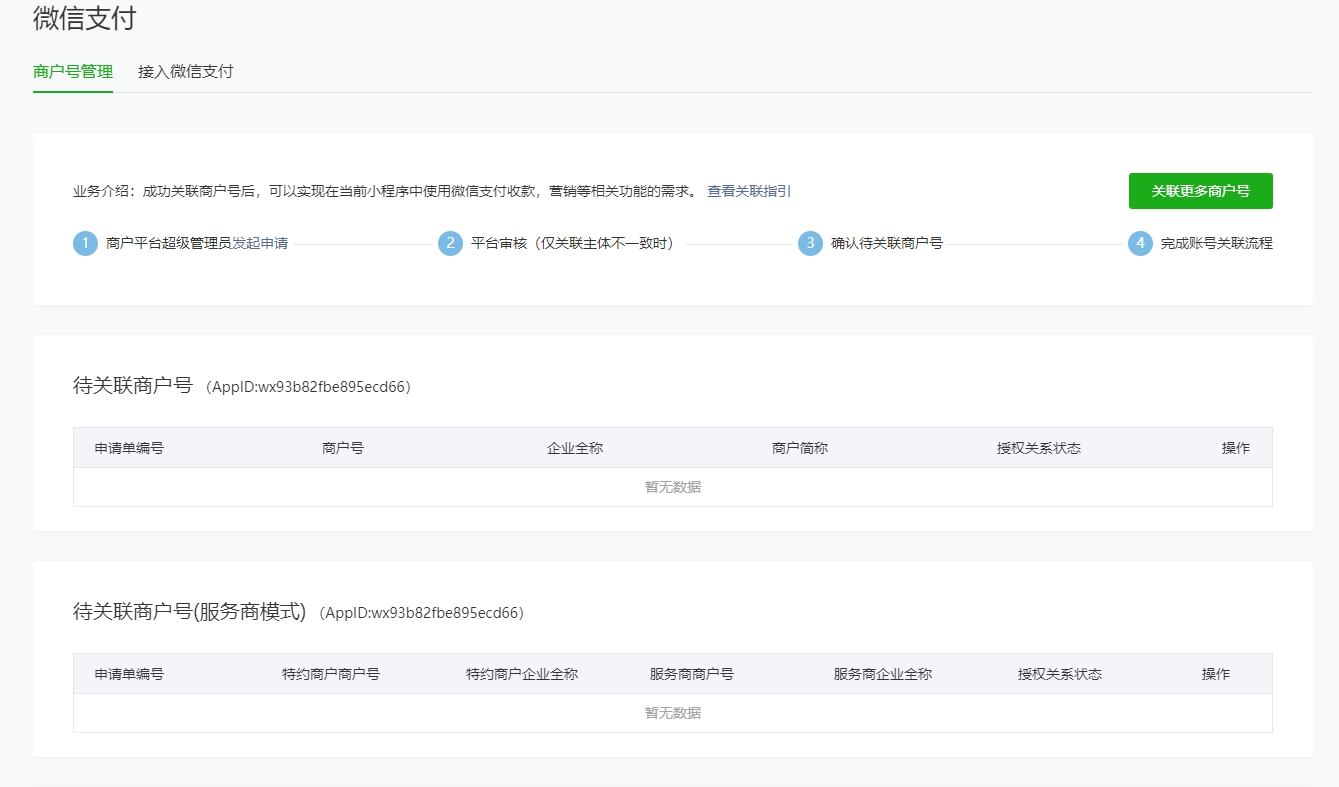Click 暂无数据 in the first 待关联商户号 table
This screenshot has width=1339, height=787.
pyautogui.click(x=673, y=487)
